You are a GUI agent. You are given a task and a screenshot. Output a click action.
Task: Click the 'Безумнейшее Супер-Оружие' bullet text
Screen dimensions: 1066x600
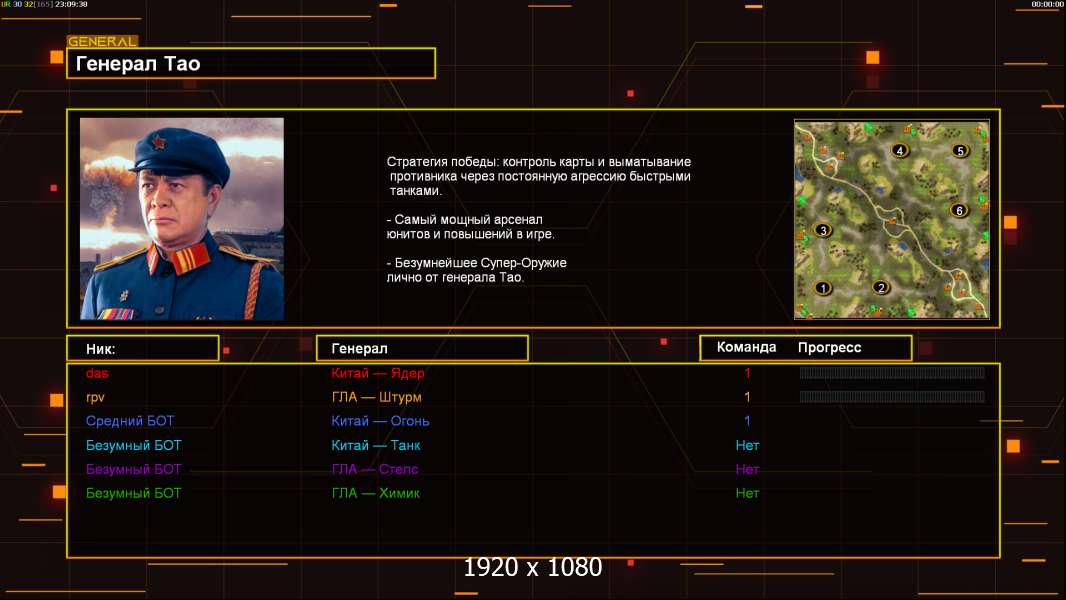(x=477, y=270)
